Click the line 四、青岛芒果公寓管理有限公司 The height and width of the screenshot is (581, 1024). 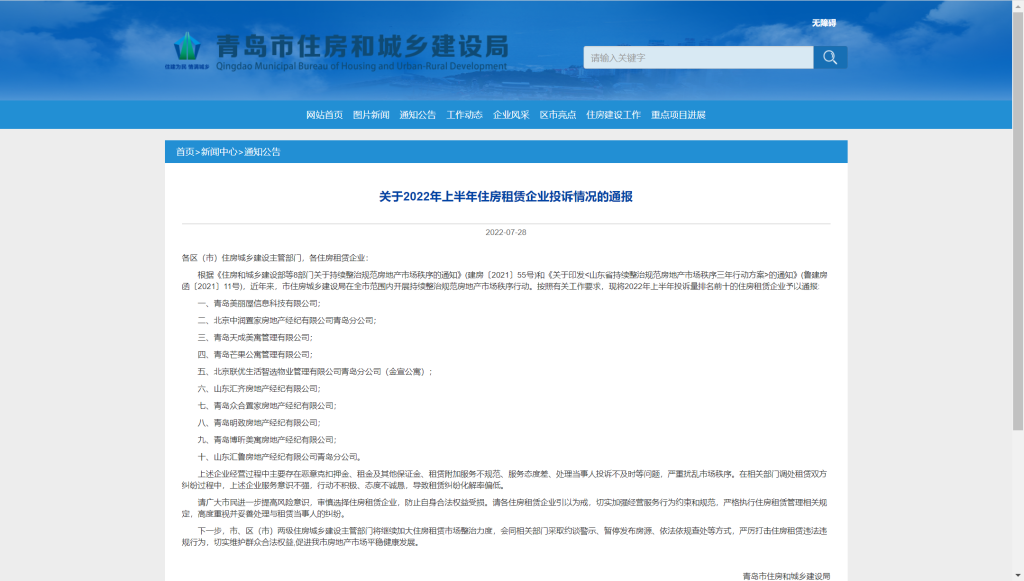(x=255, y=354)
